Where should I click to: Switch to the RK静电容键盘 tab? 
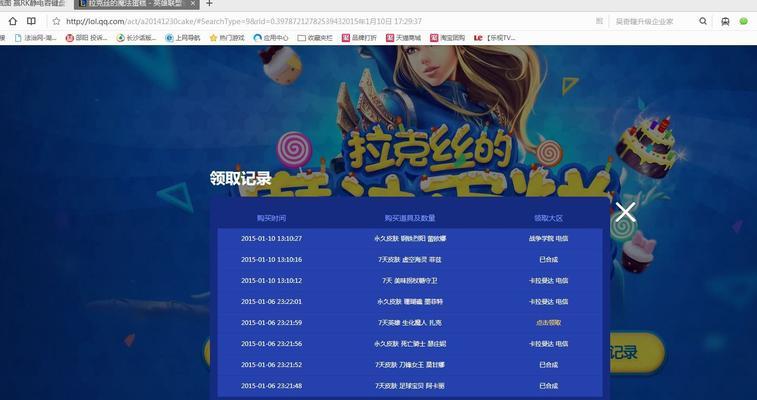[35, 3]
